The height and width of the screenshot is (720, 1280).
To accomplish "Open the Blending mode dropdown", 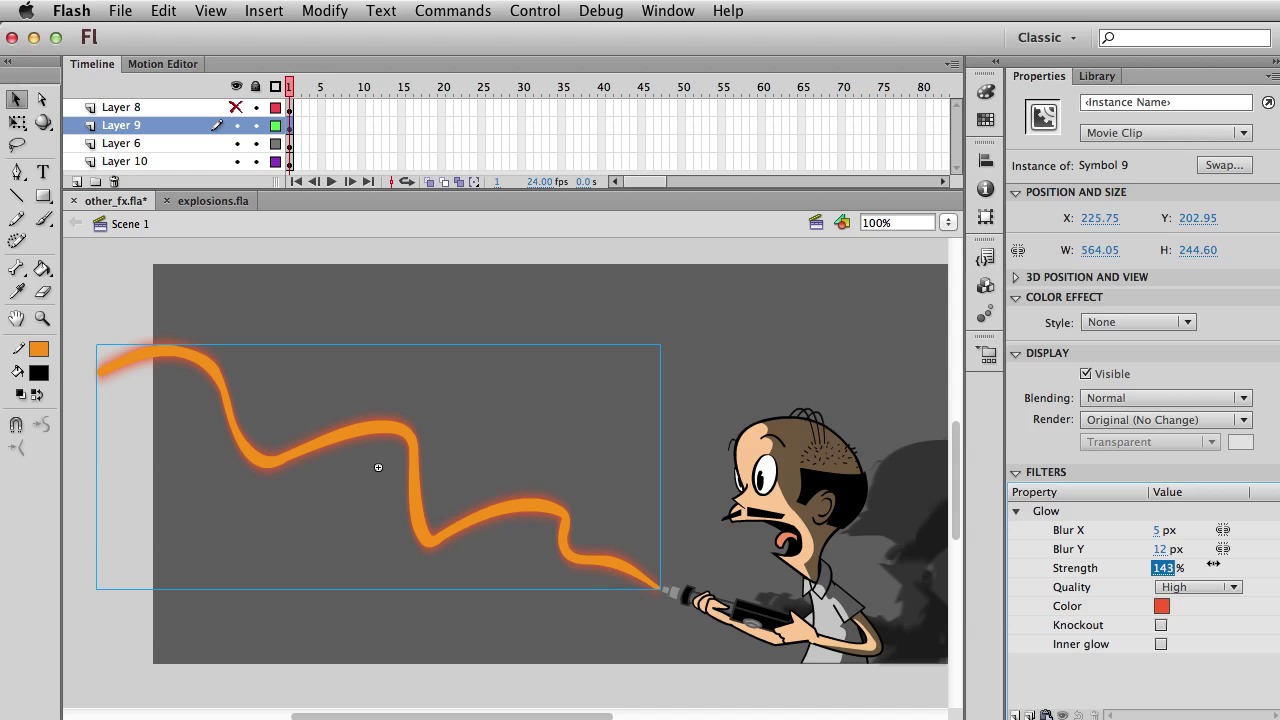I will tap(1167, 398).
